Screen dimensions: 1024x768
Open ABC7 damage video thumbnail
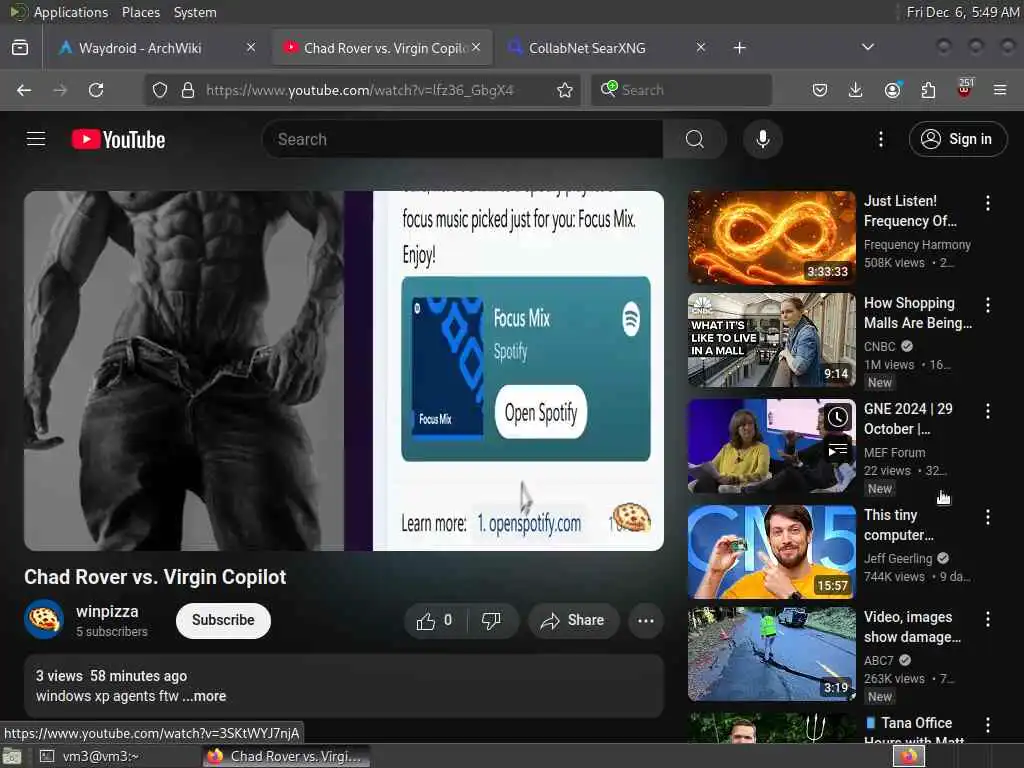[771, 654]
